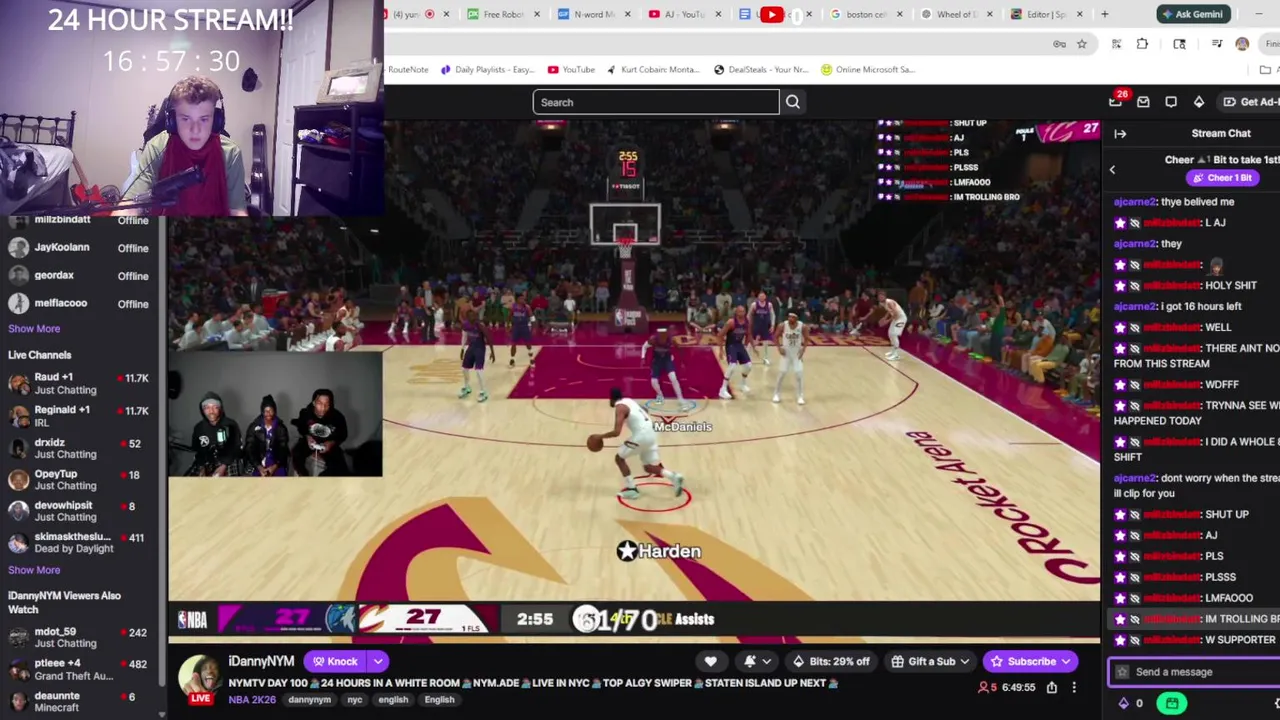Open OpeyTup Just Chatting channel
The image size is (1280, 720).
pos(79,480)
